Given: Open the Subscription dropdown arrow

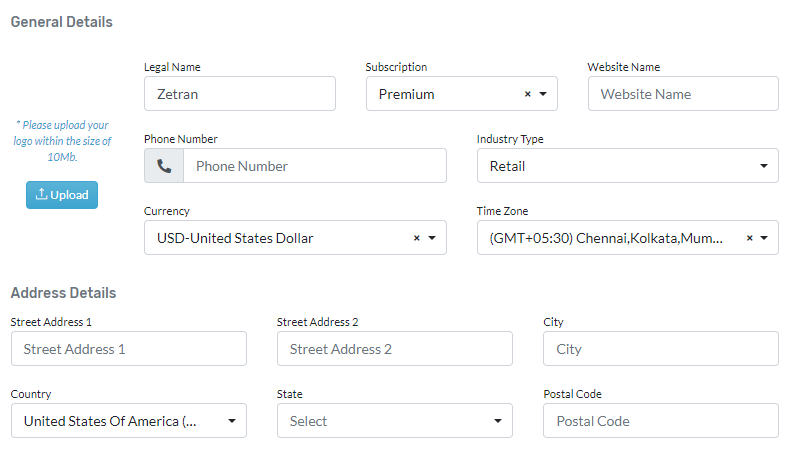Looking at the screenshot, I should click(x=543, y=94).
